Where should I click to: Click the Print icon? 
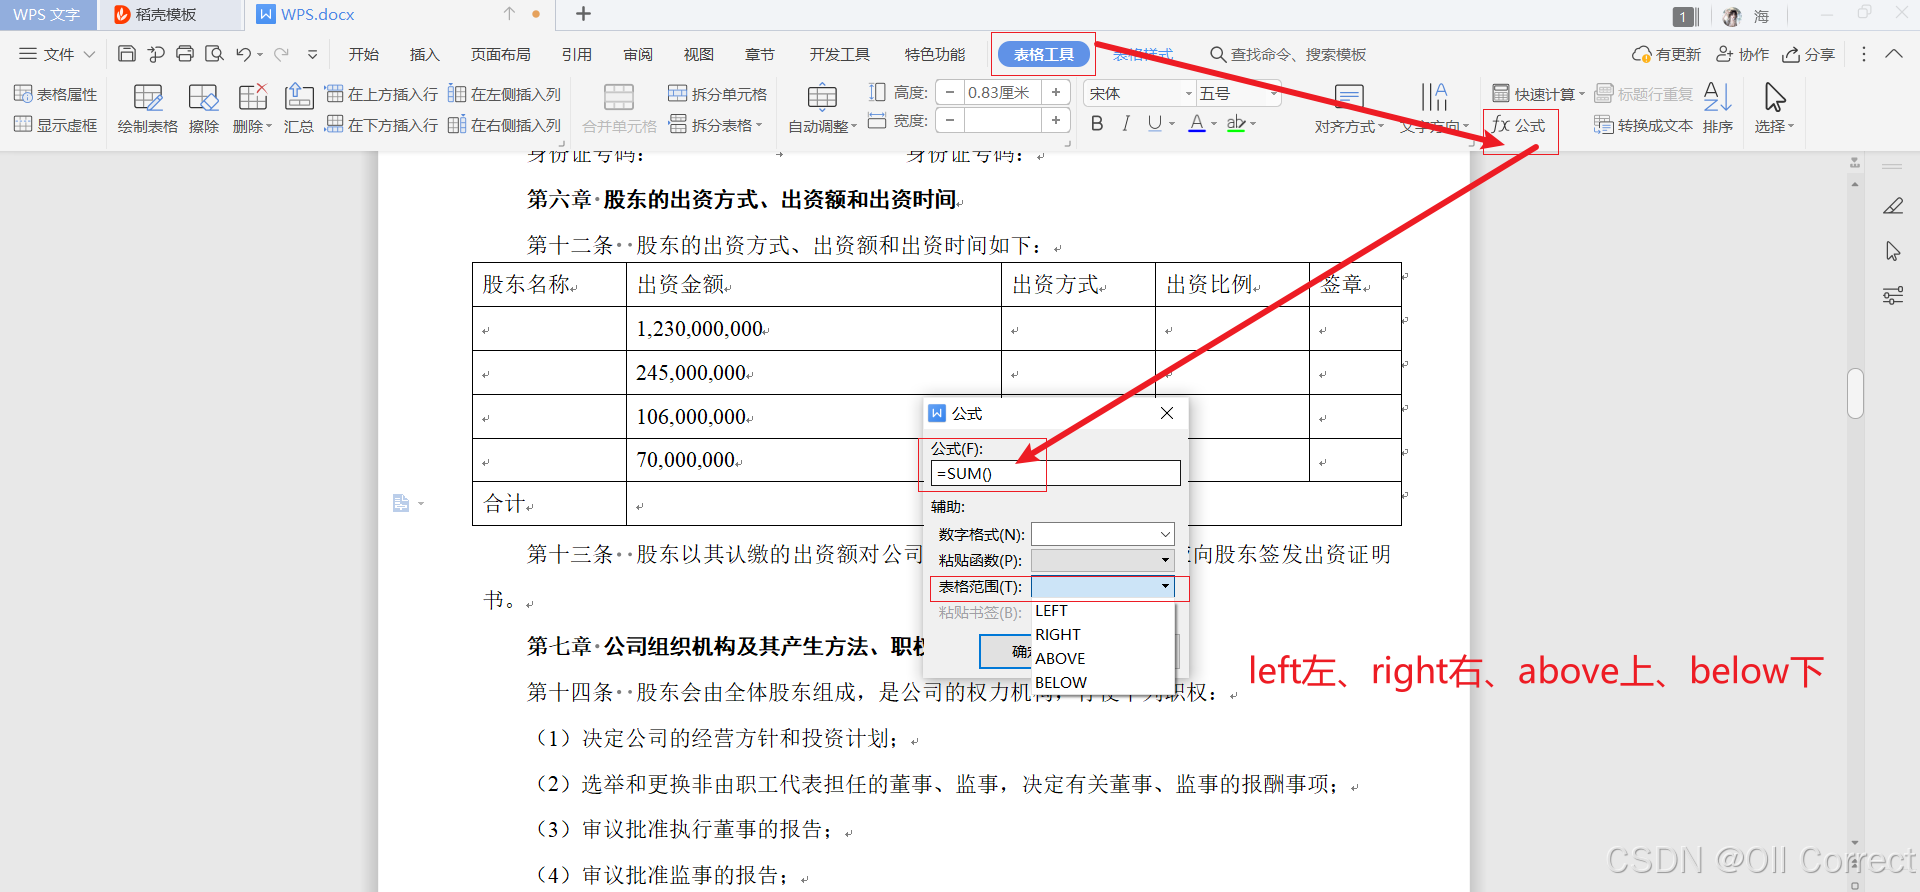185,54
